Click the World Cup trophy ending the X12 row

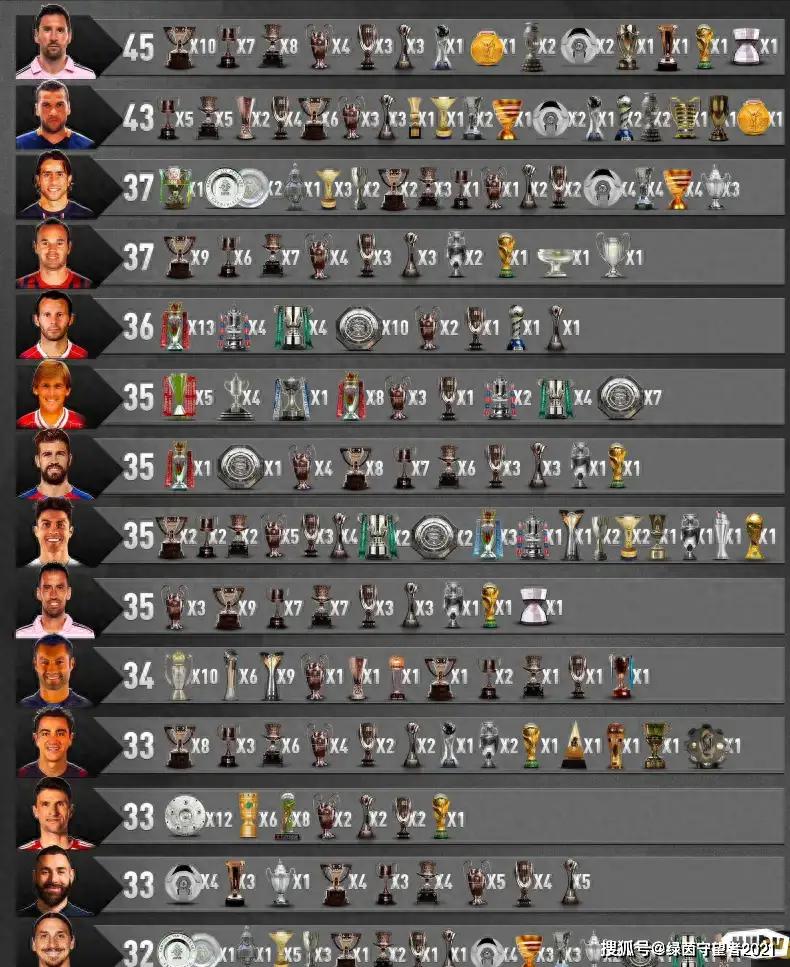[x=440, y=816]
